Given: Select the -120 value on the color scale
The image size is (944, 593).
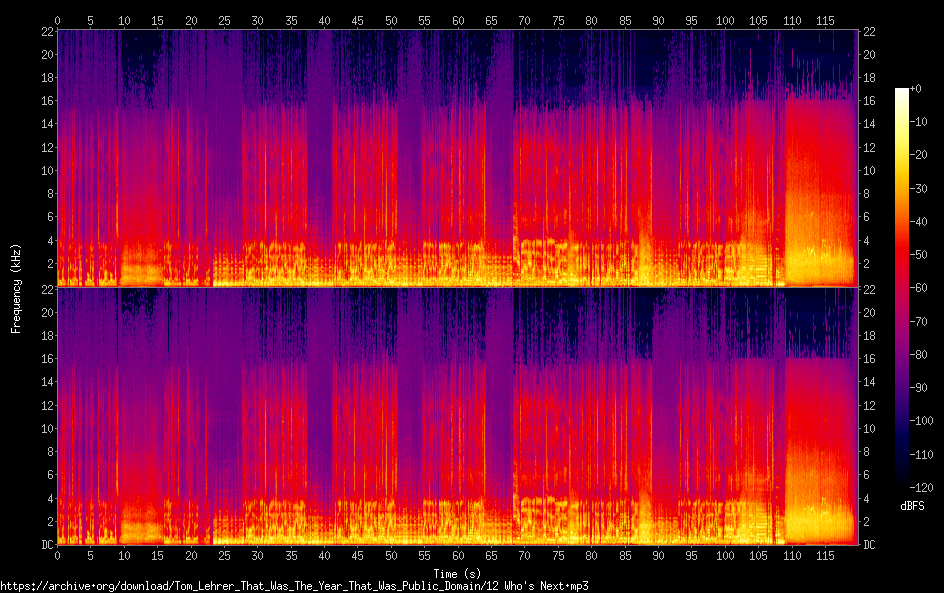Looking at the screenshot, I should click(922, 488).
